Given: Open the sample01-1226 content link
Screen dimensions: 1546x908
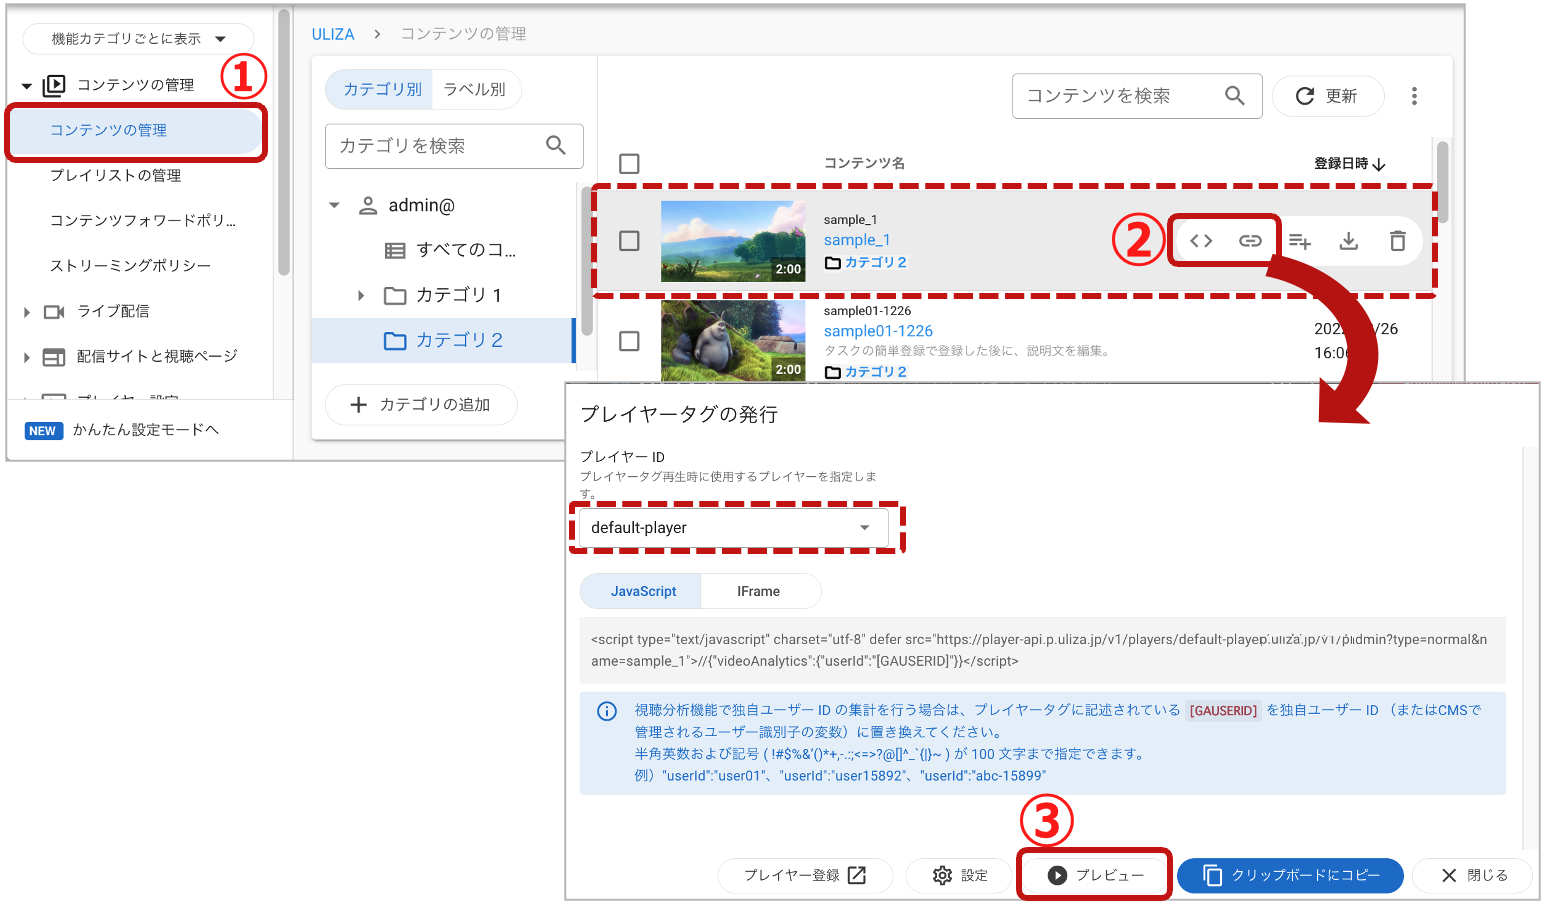Looking at the screenshot, I should 878,331.
